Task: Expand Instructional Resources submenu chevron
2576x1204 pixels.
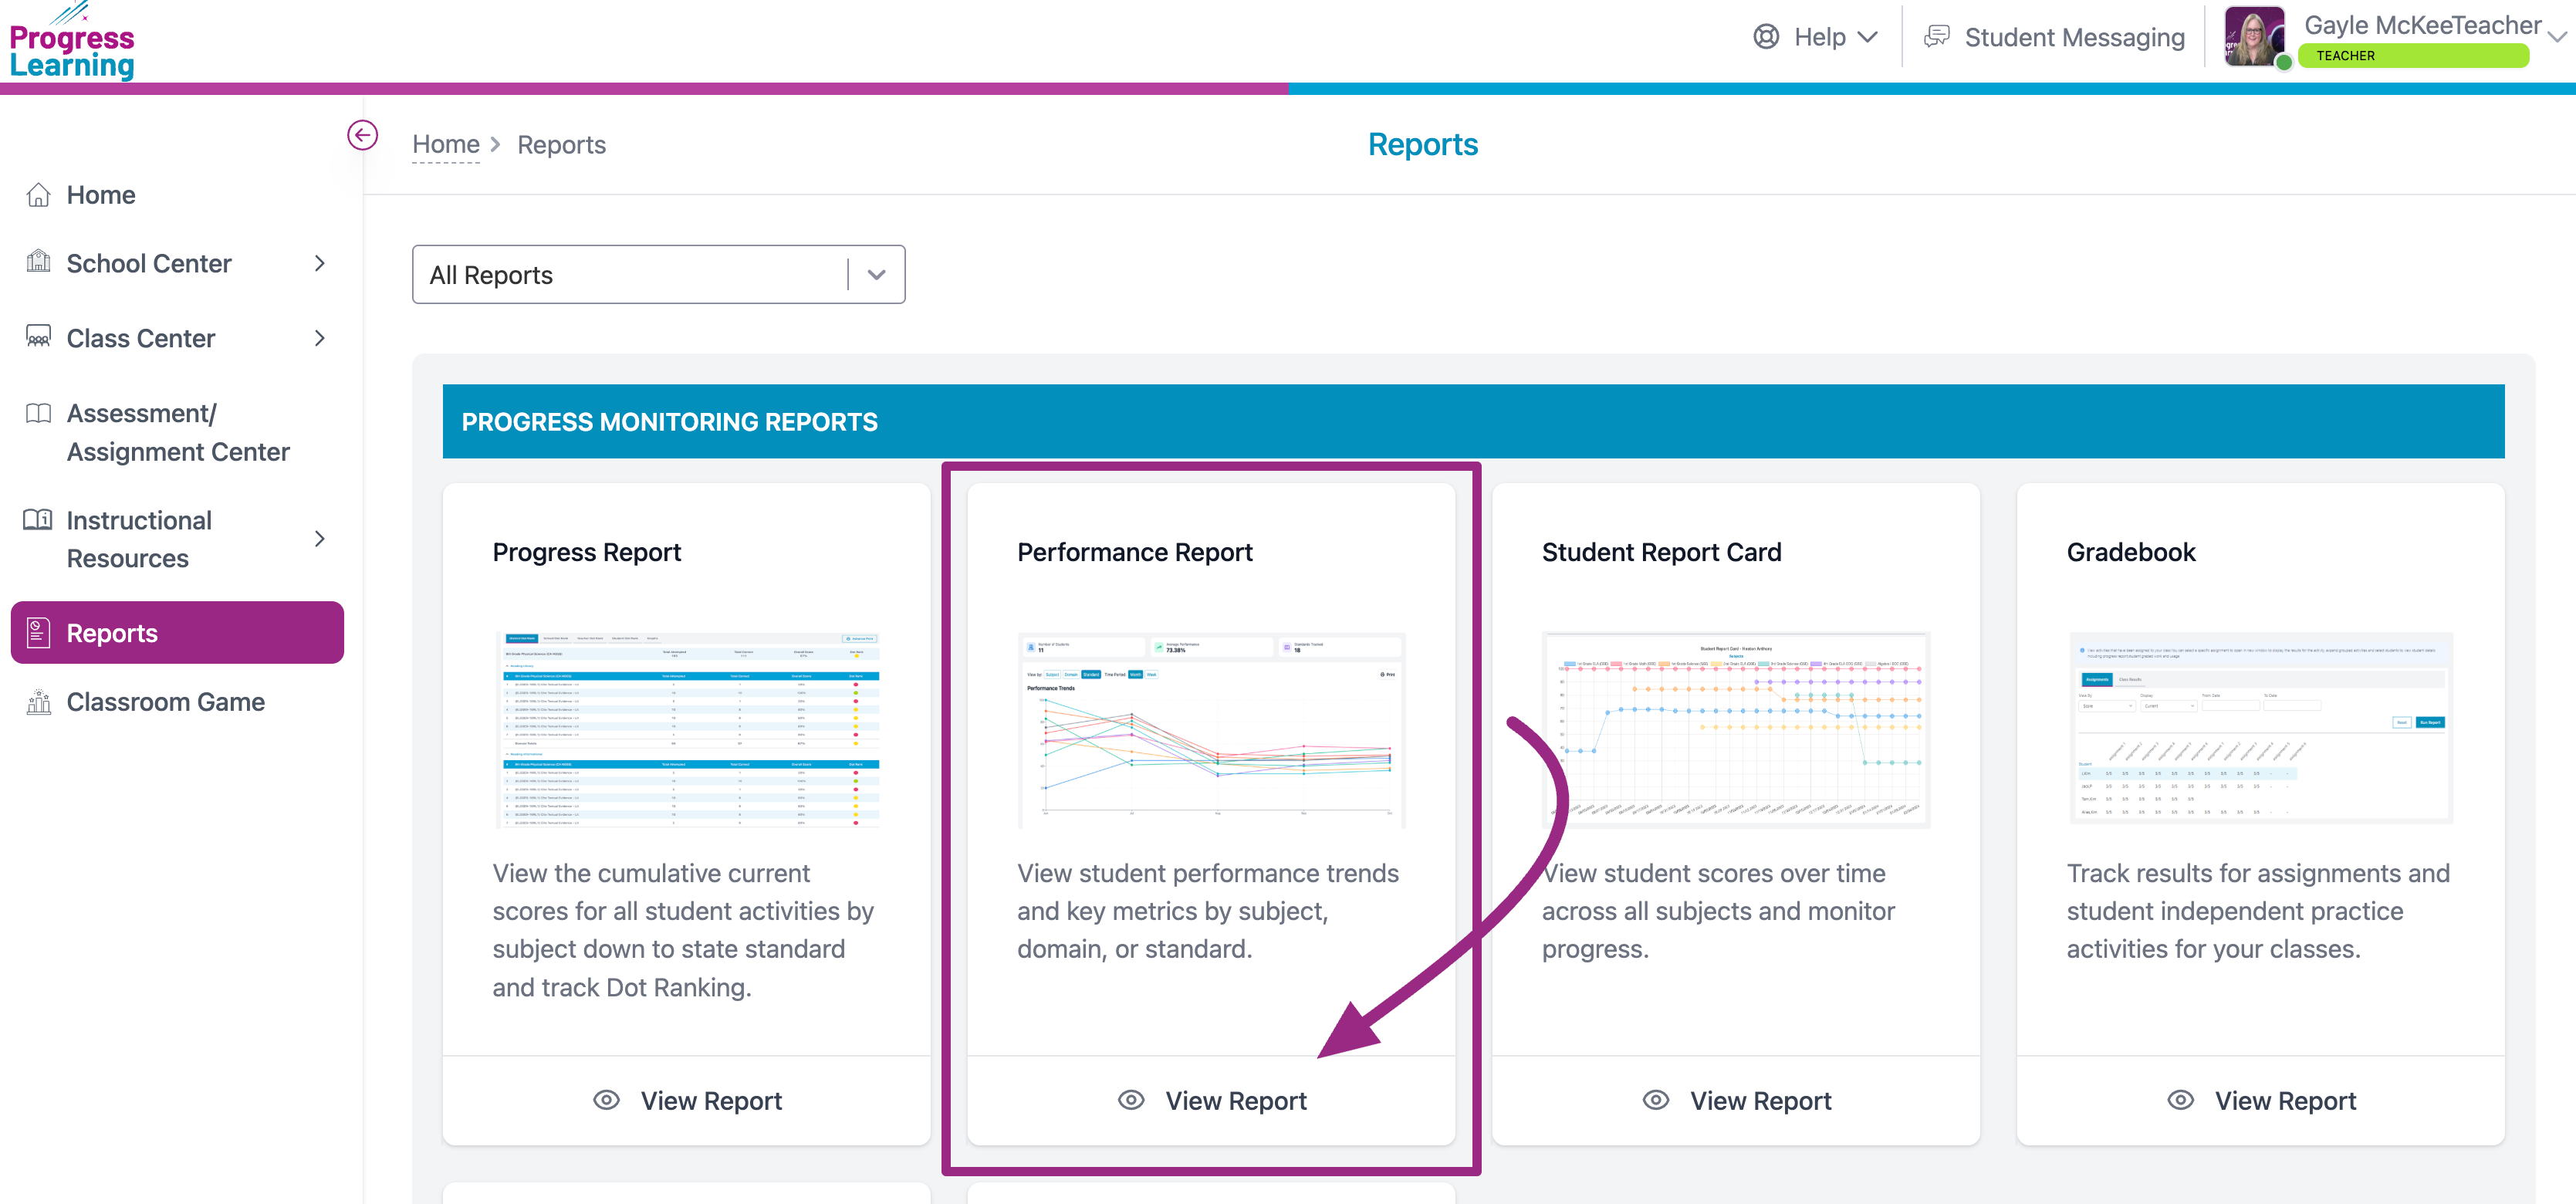Action: click(320, 539)
